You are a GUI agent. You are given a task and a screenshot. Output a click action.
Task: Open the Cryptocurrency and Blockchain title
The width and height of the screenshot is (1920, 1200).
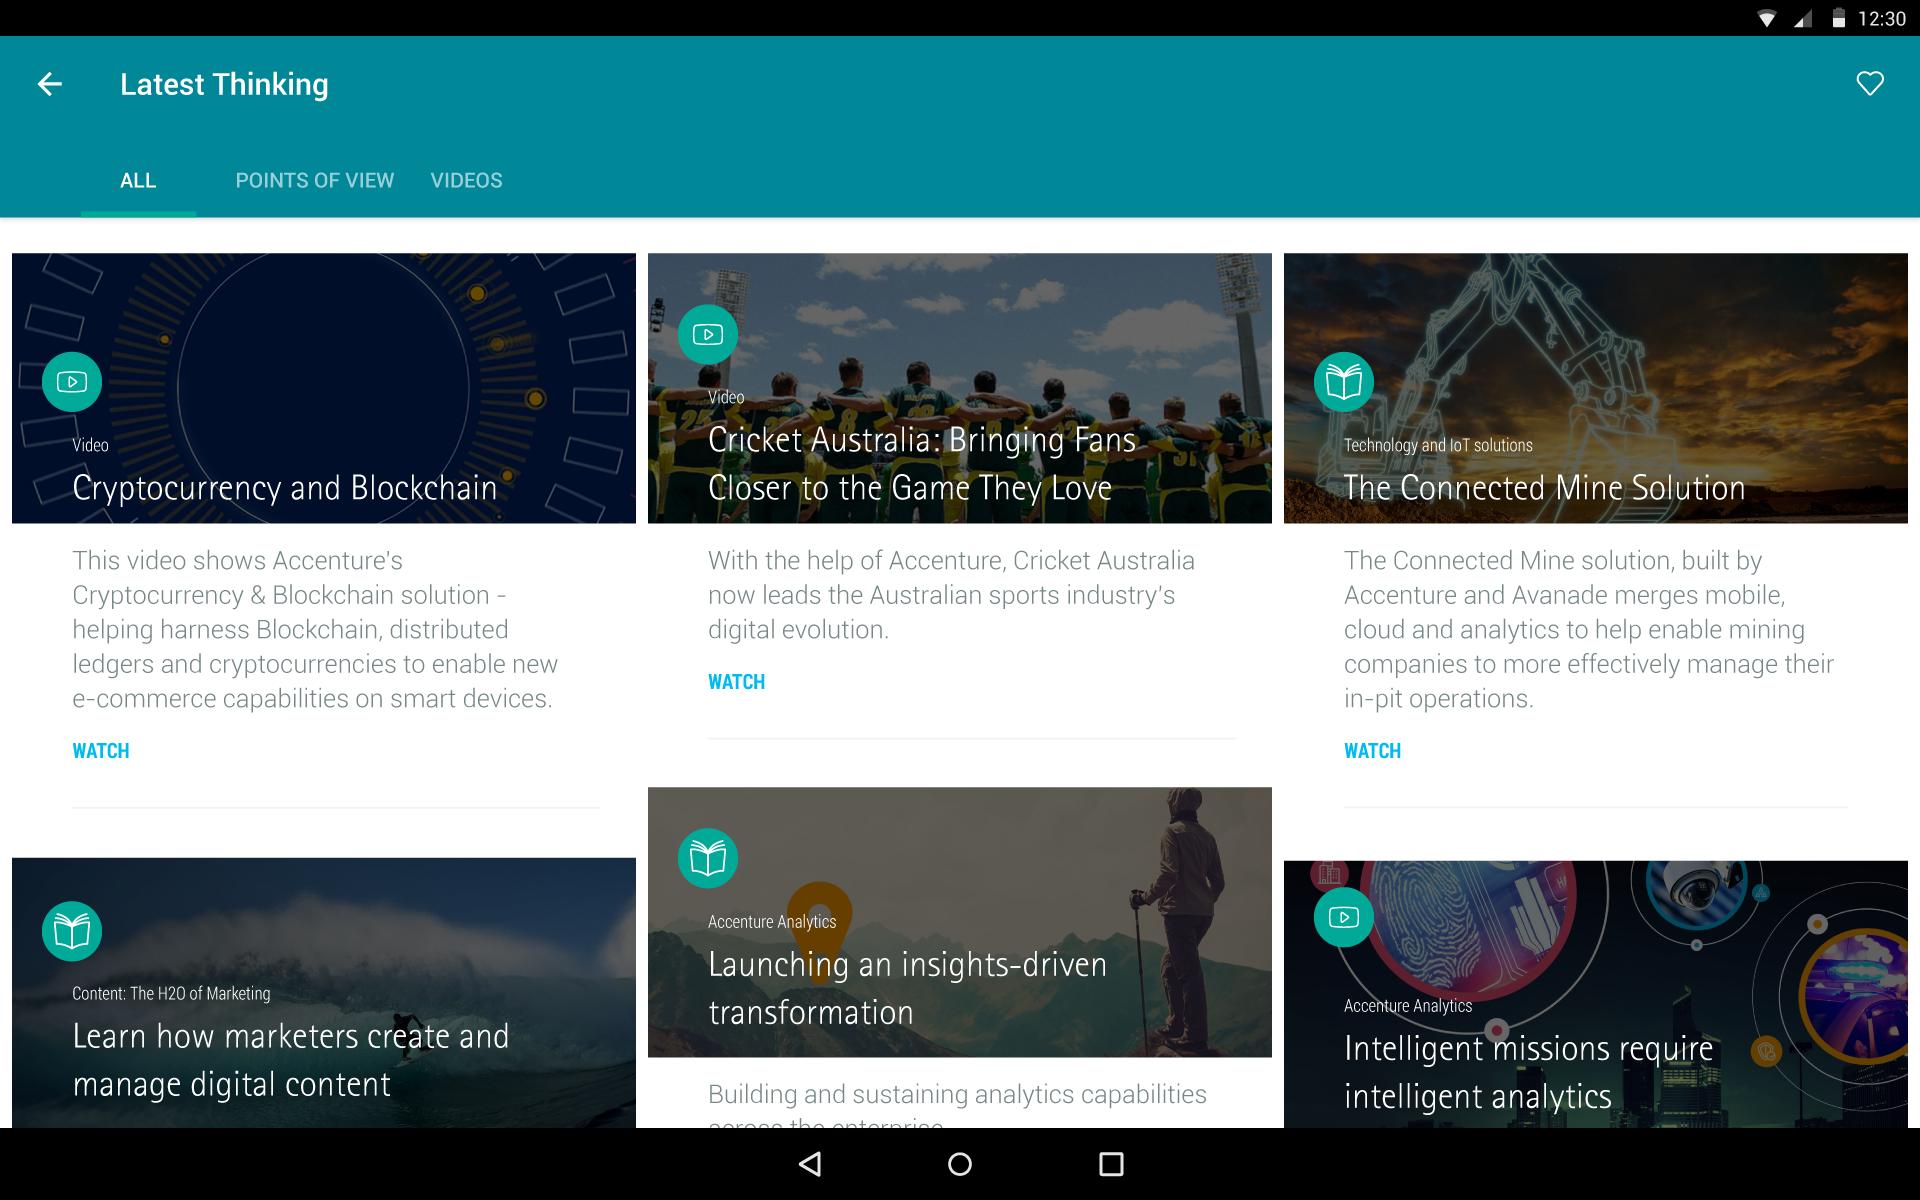(x=285, y=488)
